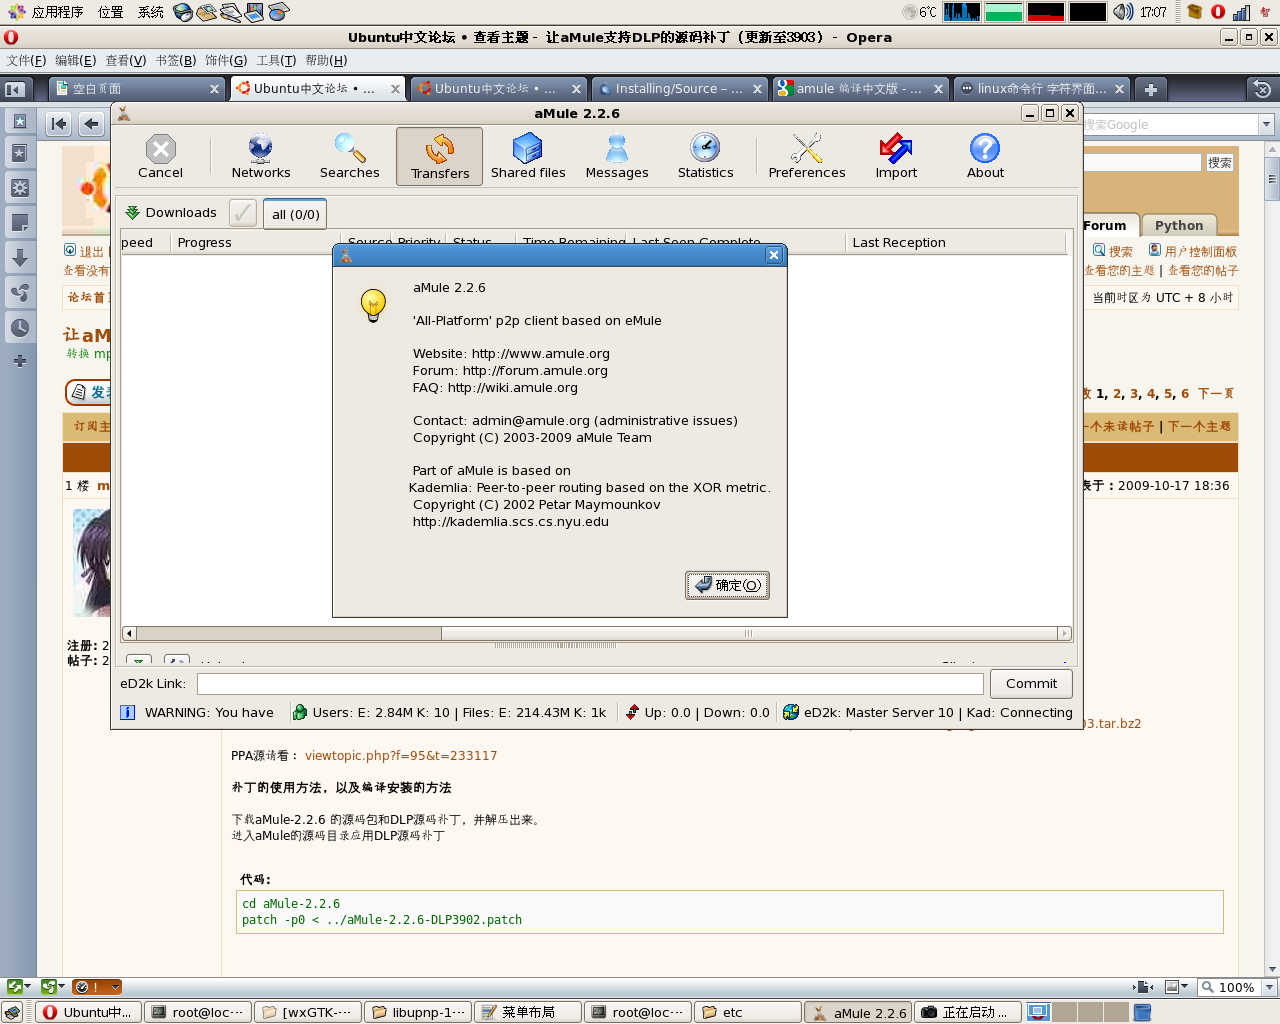Open the 查看(V) menu in Opera
The height and width of the screenshot is (1024, 1280).
pos(125,60)
